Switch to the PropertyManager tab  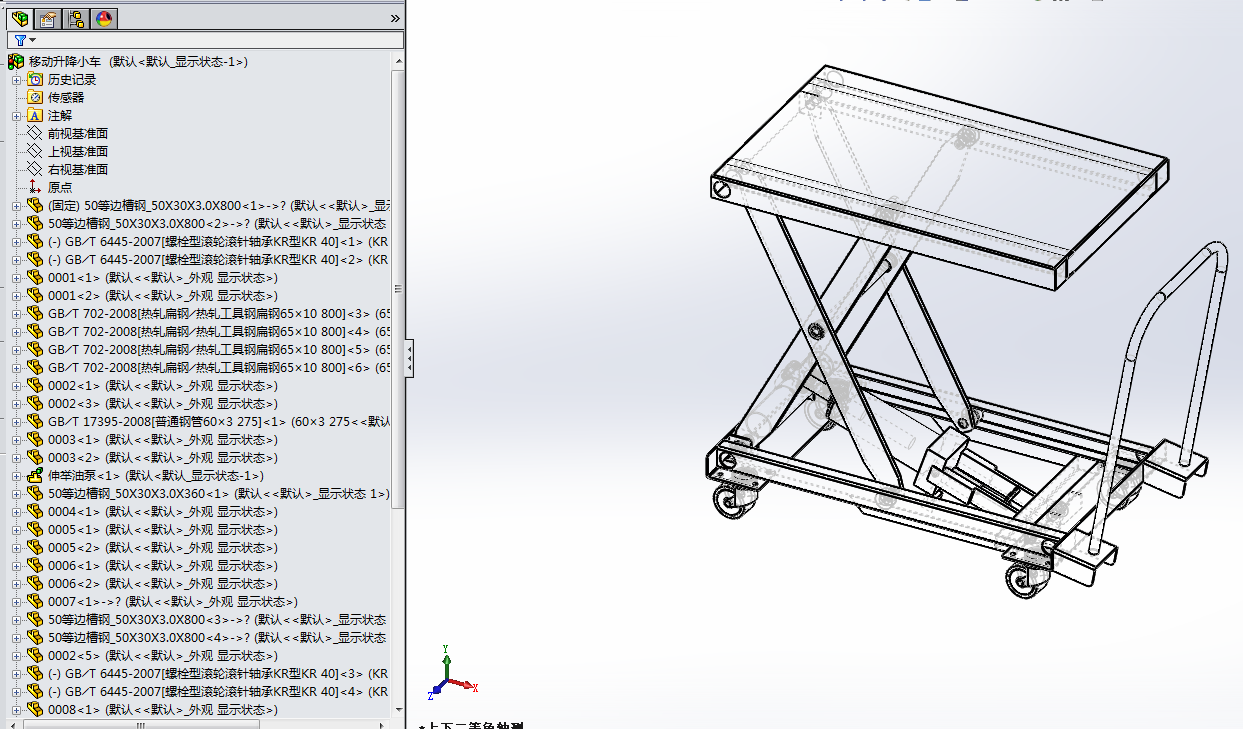coord(48,18)
